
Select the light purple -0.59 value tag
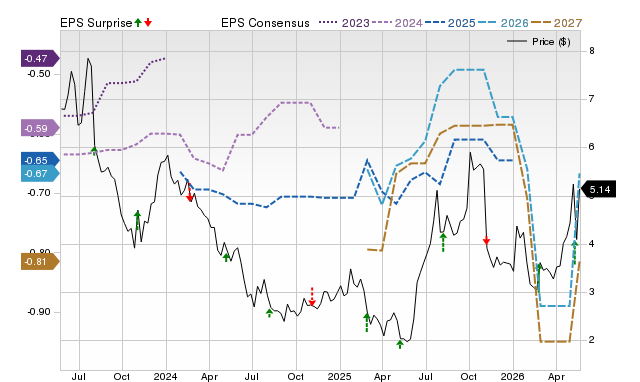pyautogui.click(x=40, y=129)
